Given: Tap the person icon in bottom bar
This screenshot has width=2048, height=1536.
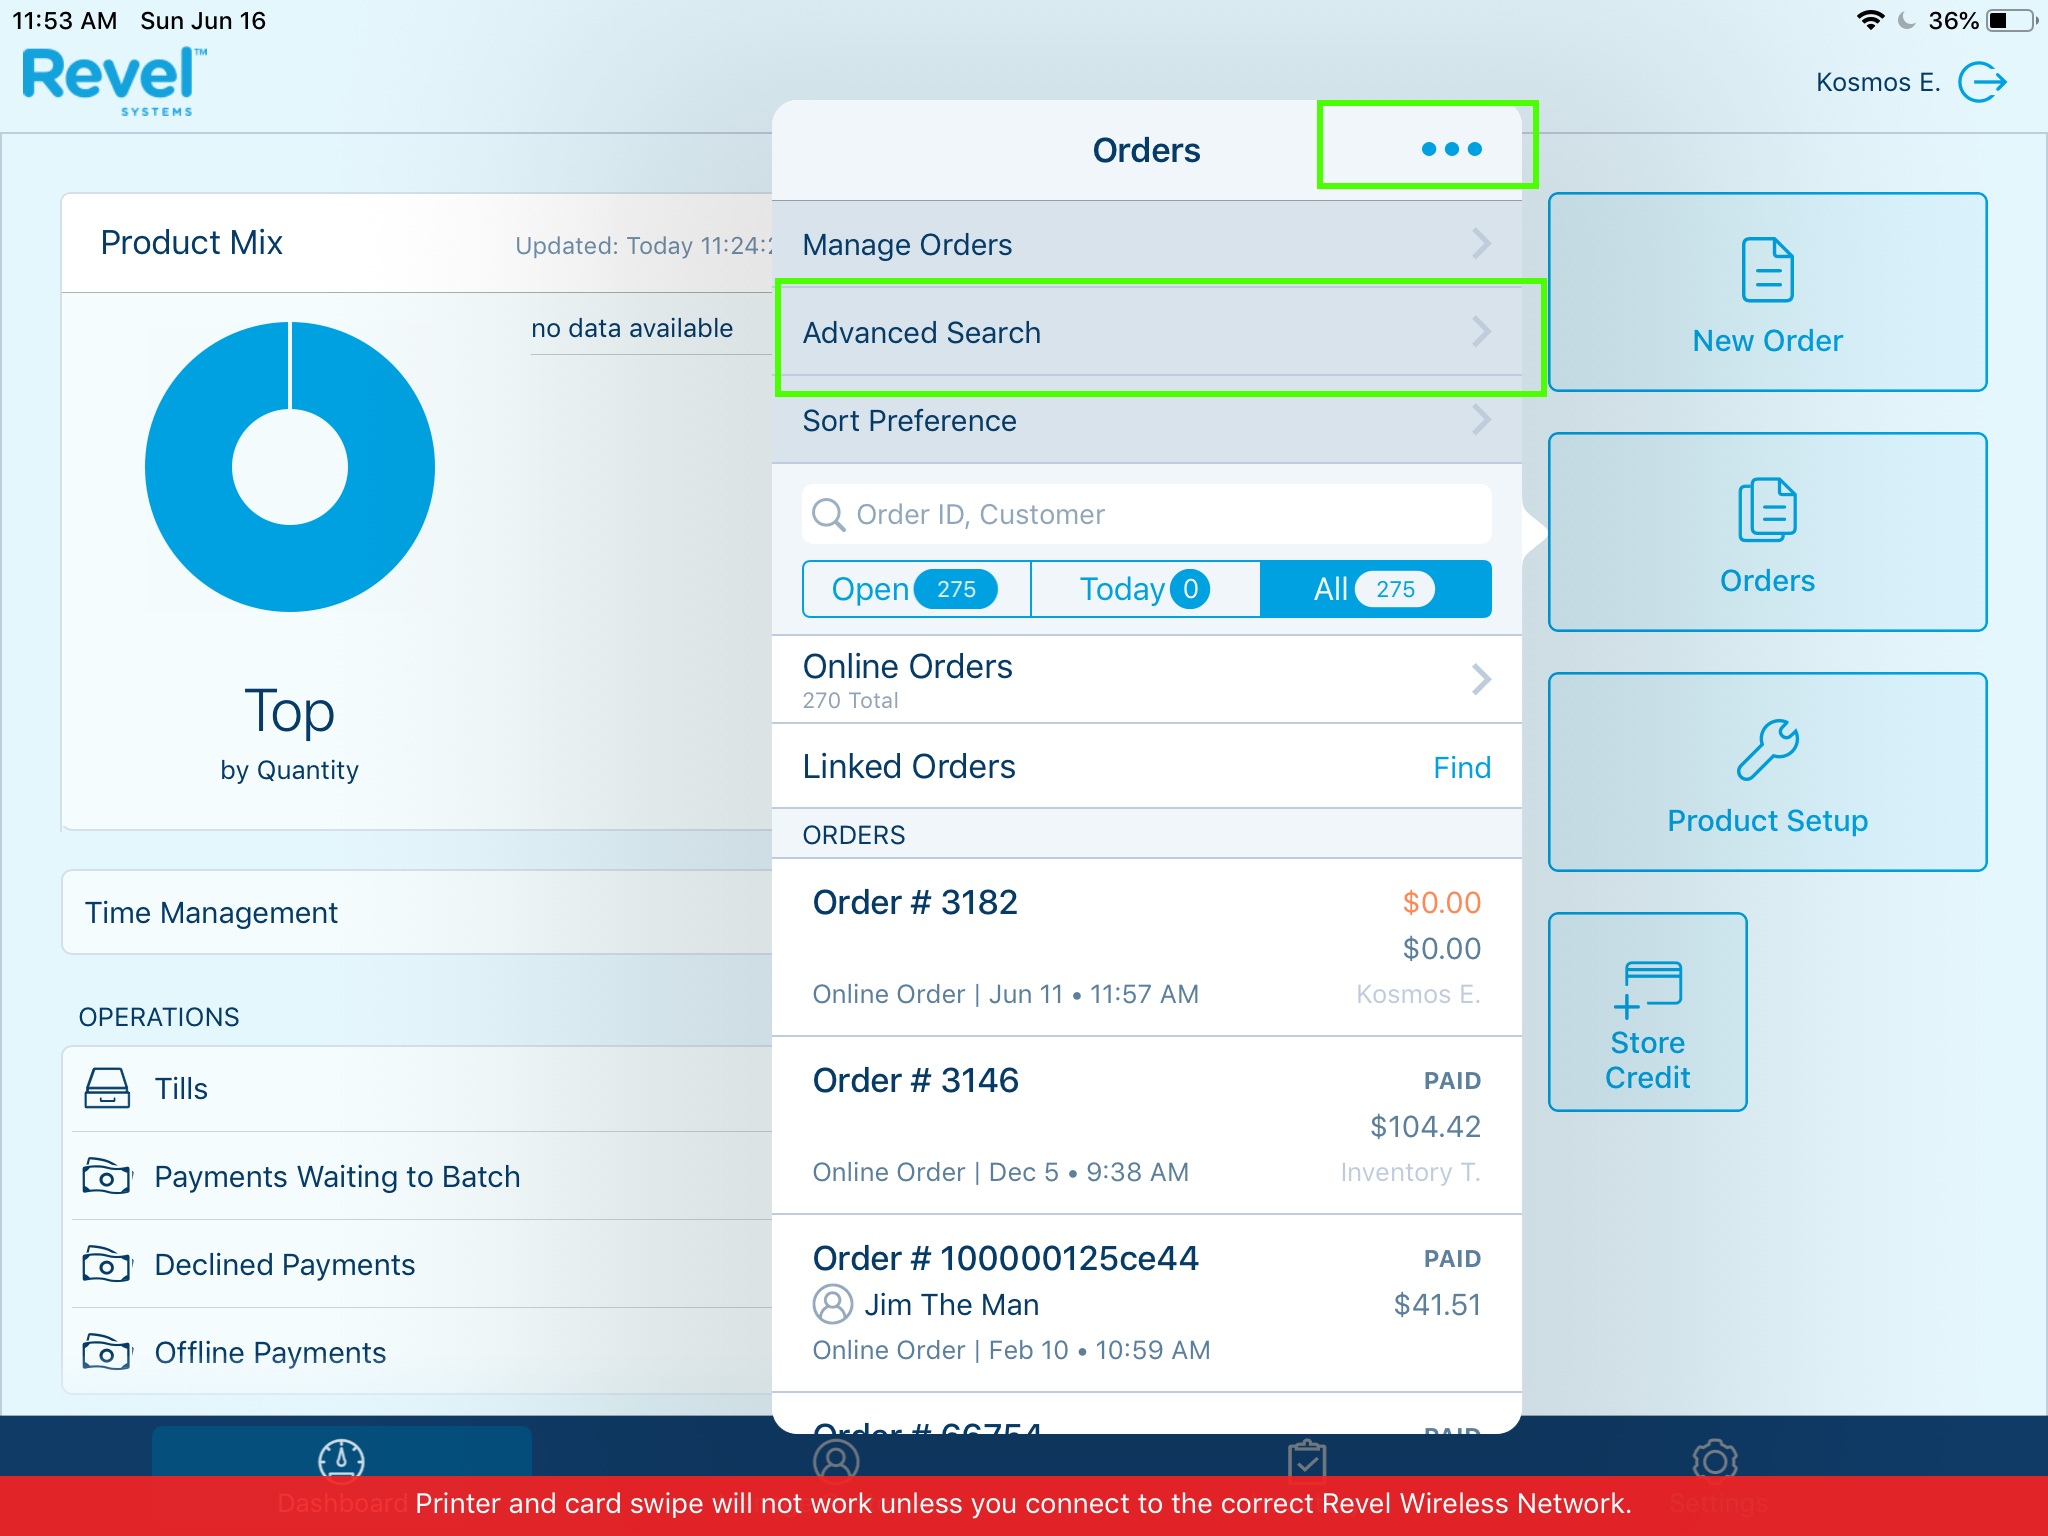Looking at the screenshot, I should [x=836, y=1458].
